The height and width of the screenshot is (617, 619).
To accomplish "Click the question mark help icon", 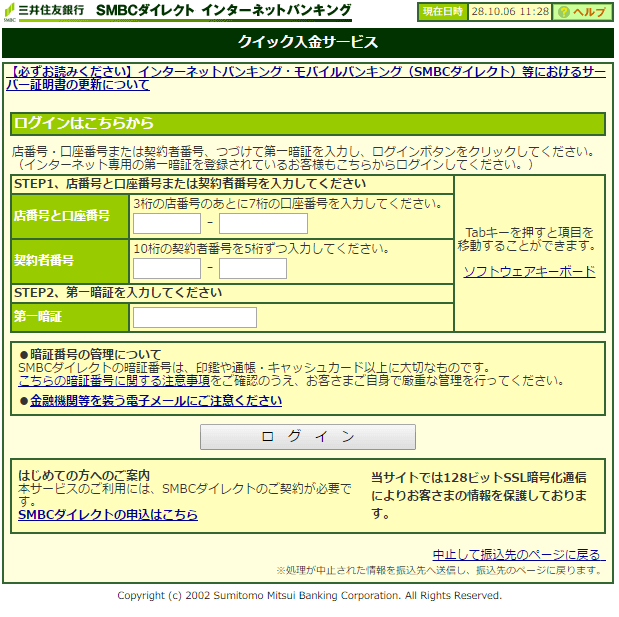I will tap(563, 12).
